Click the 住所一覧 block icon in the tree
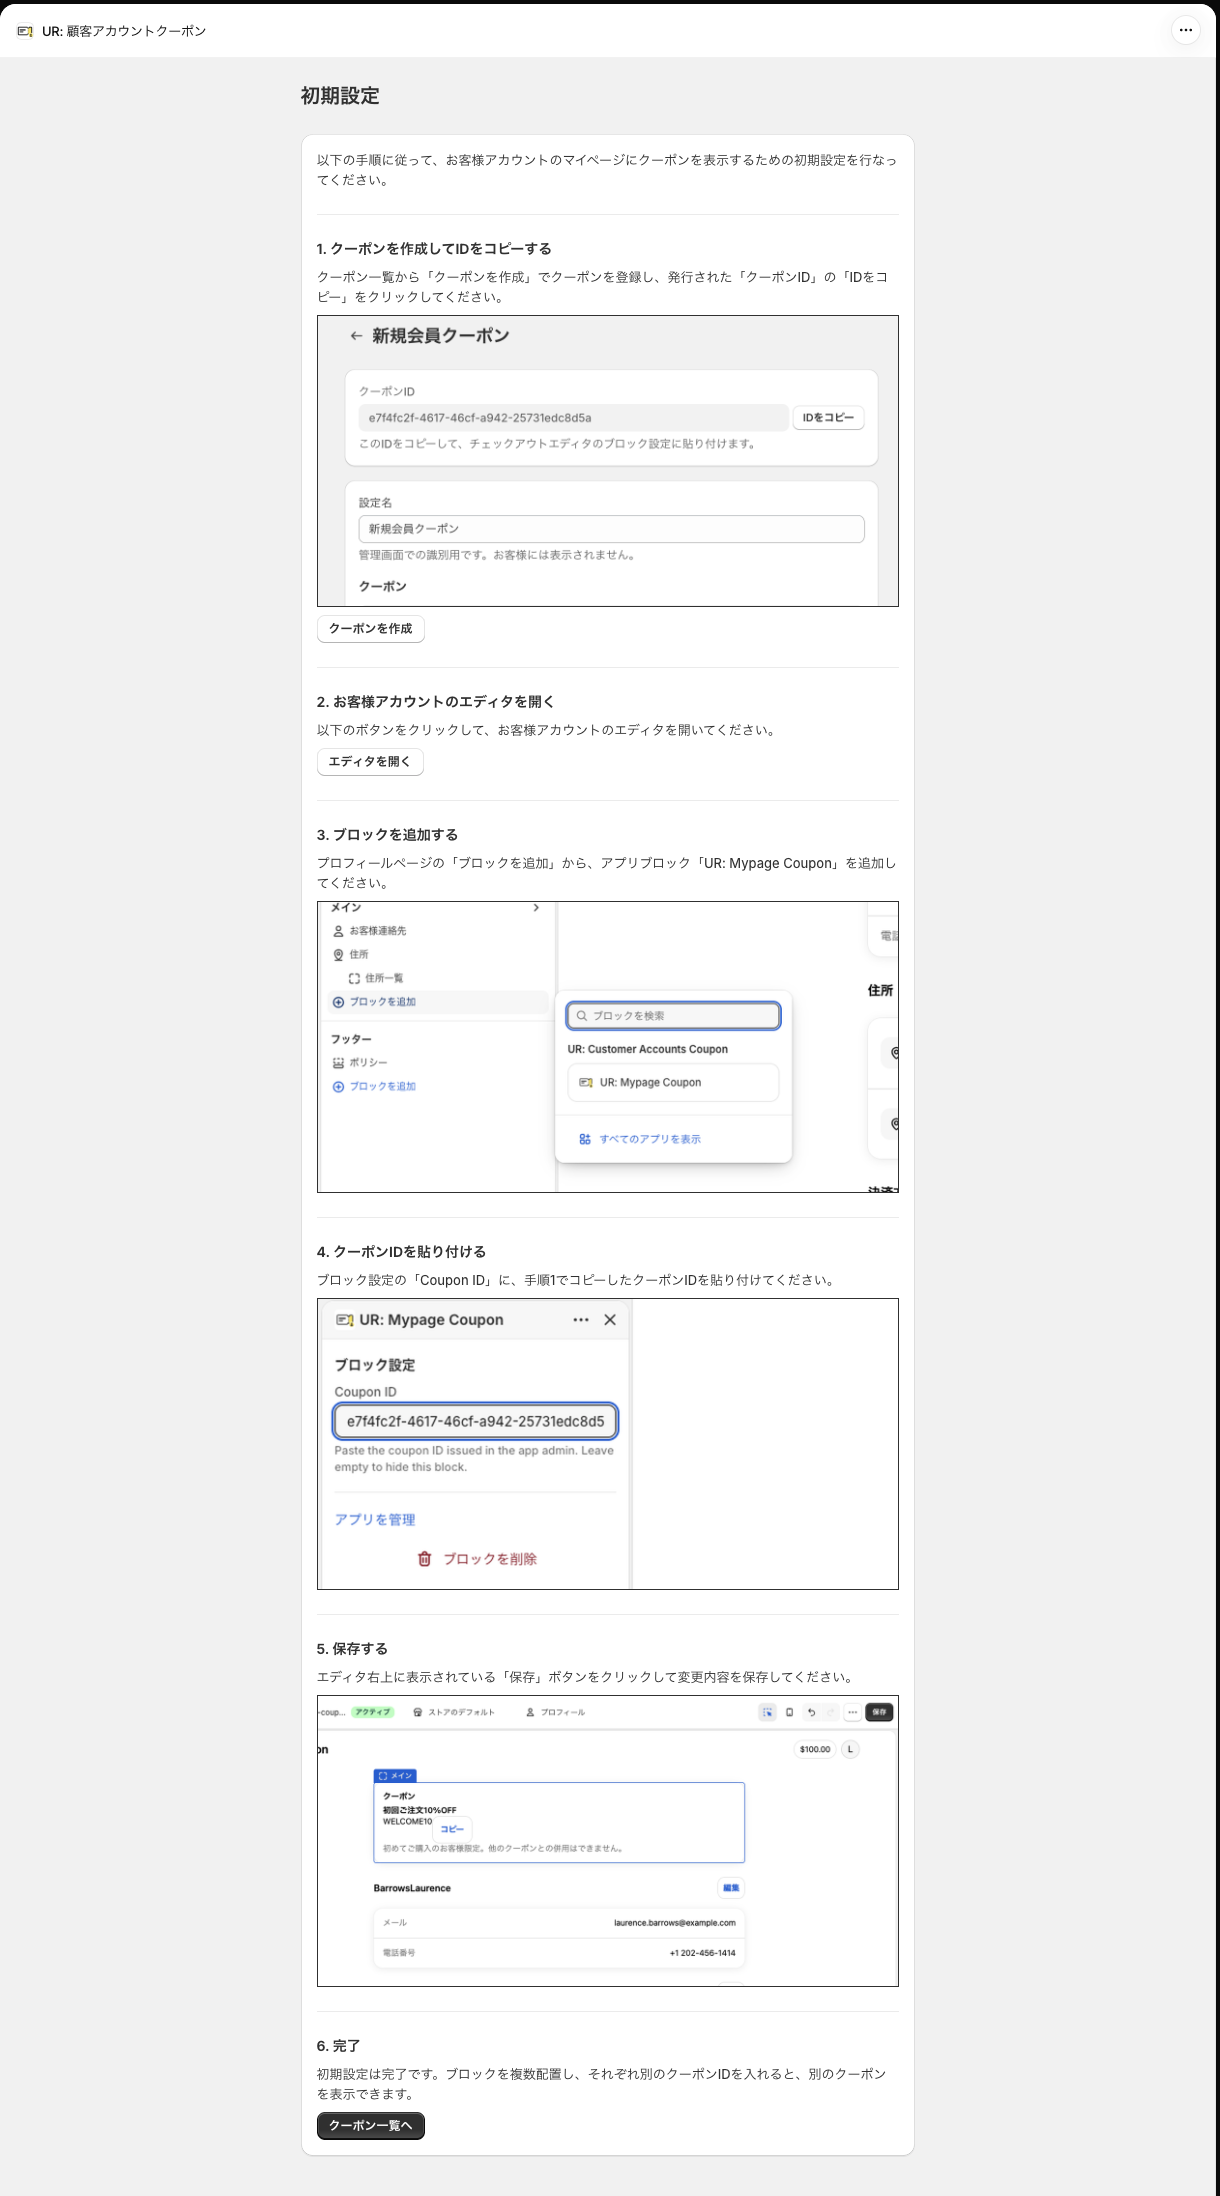The image size is (1220, 2196). point(354,978)
